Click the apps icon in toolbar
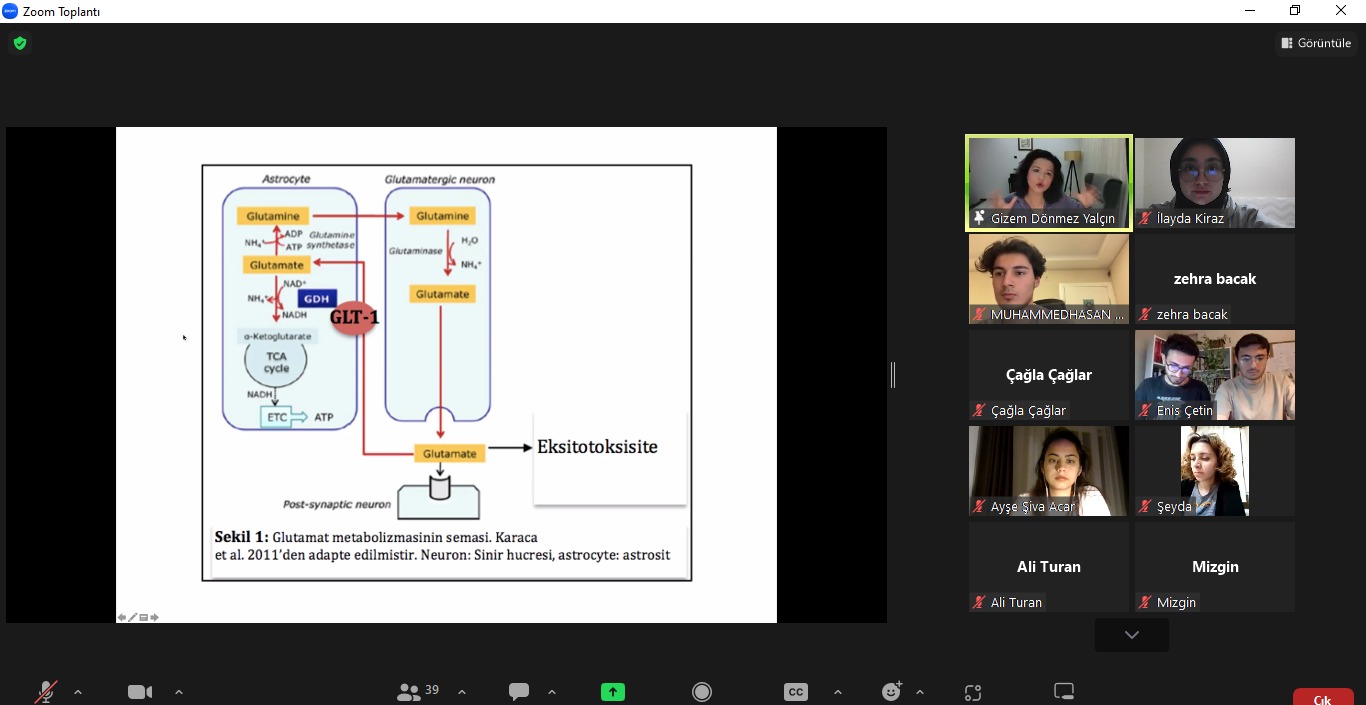Screen dimensions: 1366x705 click(973, 692)
